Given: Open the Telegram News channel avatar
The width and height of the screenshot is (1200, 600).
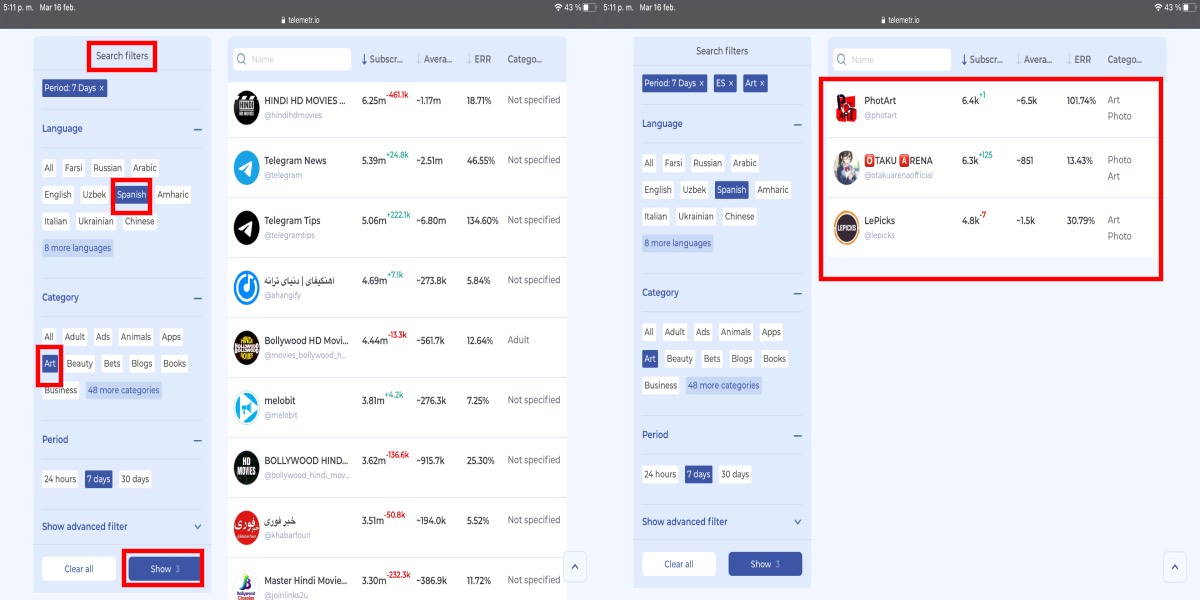Looking at the screenshot, I should (246, 168).
